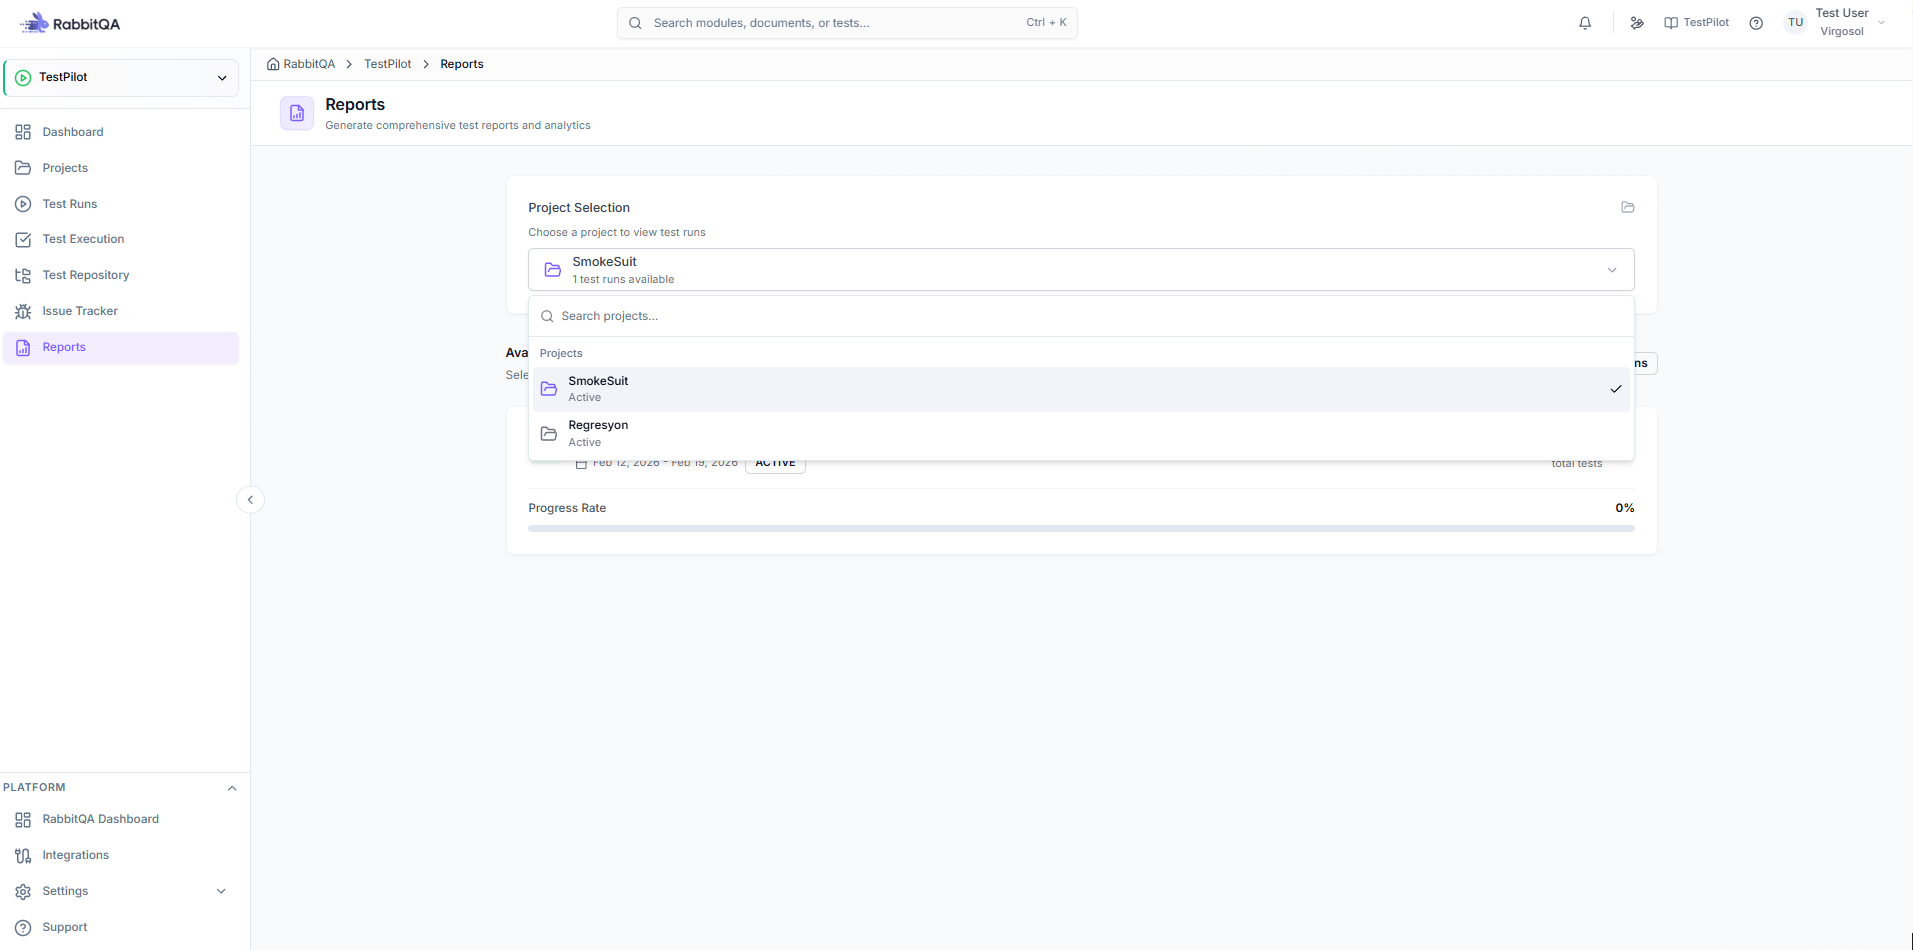1913x950 pixels.
Task: Click the Integrations icon
Action: (x=23, y=855)
